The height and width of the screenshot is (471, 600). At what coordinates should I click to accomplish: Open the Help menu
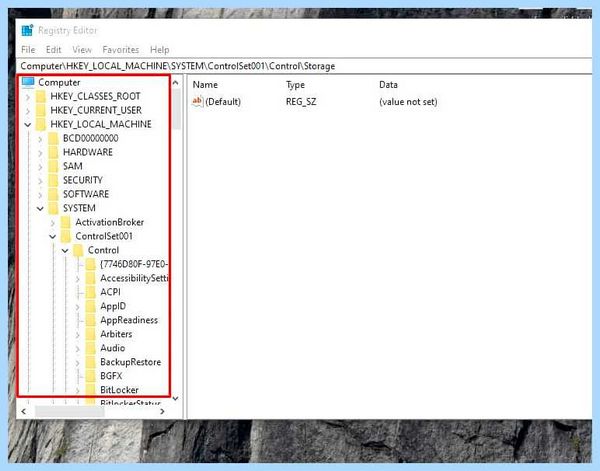click(160, 50)
